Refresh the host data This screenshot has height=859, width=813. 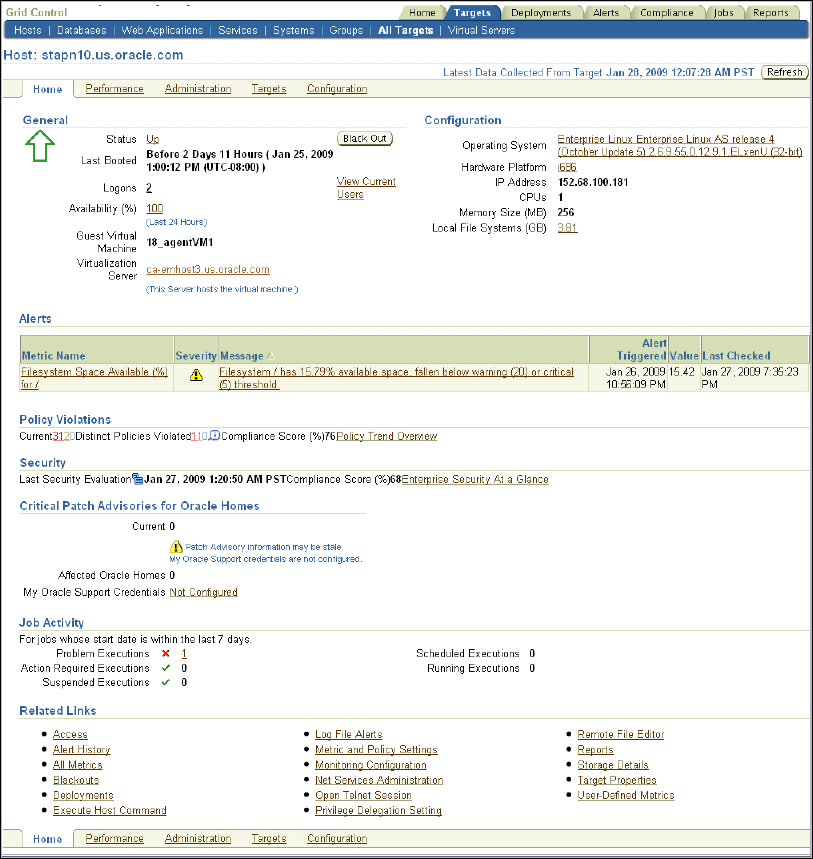point(785,72)
